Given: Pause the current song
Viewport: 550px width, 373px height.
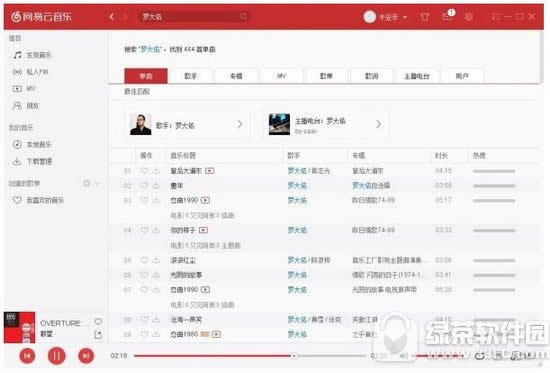Looking at the screenshot, I should pyautogui.click(x=56, y=356).
